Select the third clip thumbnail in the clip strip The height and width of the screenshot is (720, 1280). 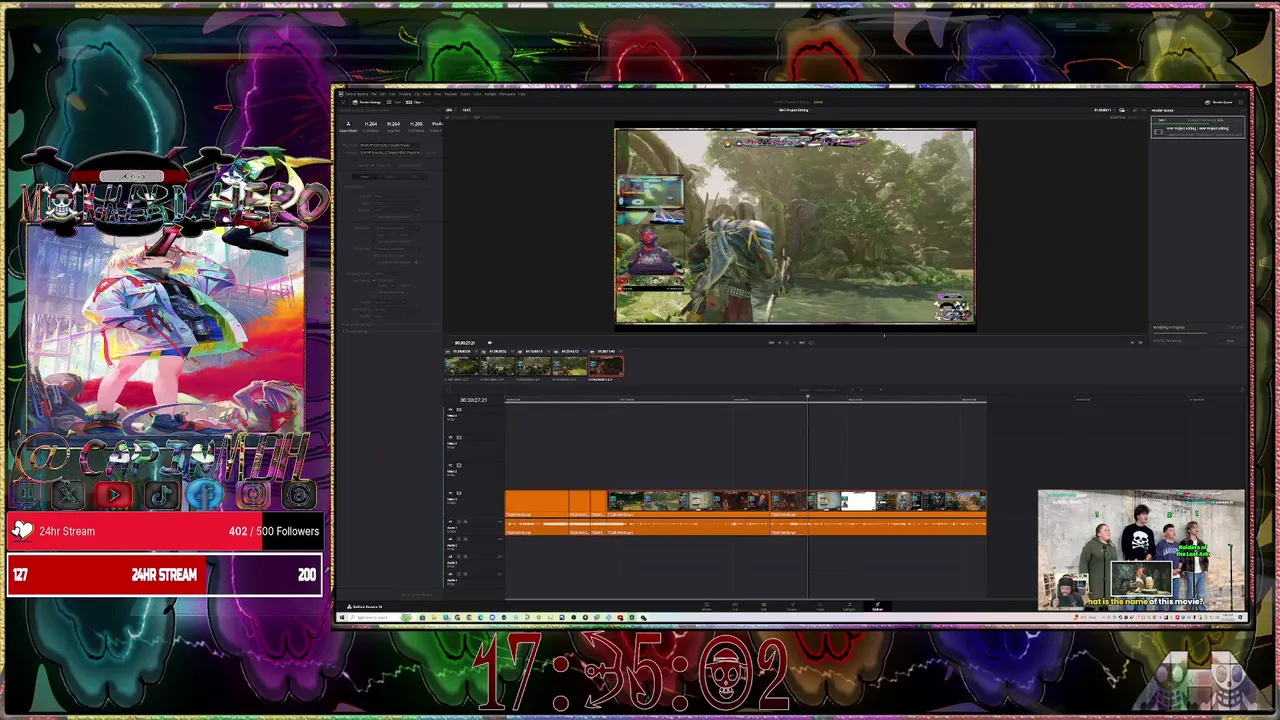(534, 366)
